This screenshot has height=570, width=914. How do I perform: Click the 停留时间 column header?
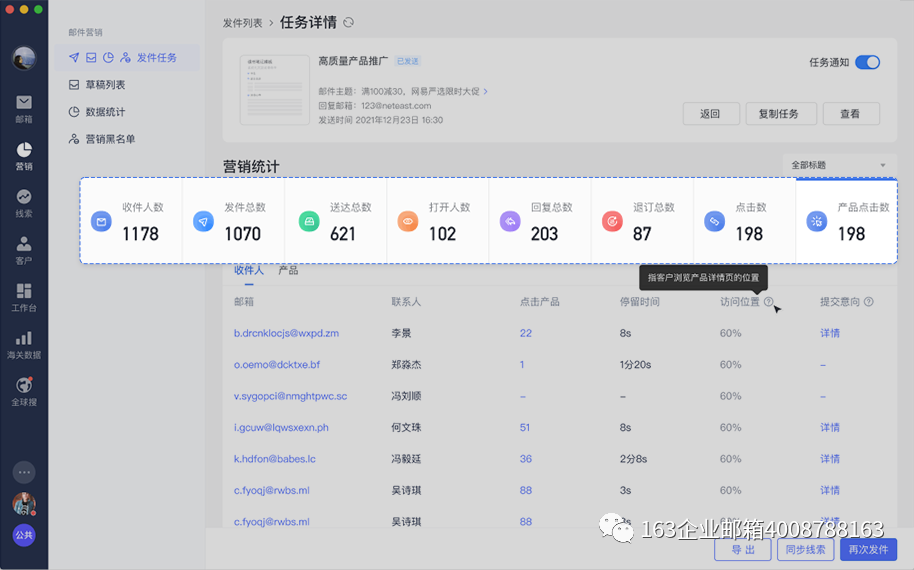[x=639, y=301]
